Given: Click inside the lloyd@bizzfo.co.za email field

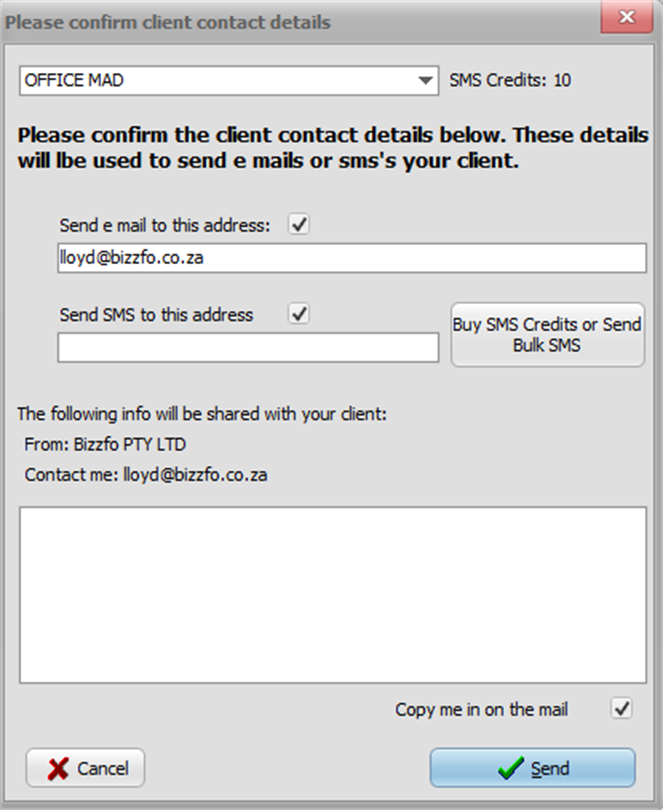Looking at the screenshot, I should tap(350, 258).
